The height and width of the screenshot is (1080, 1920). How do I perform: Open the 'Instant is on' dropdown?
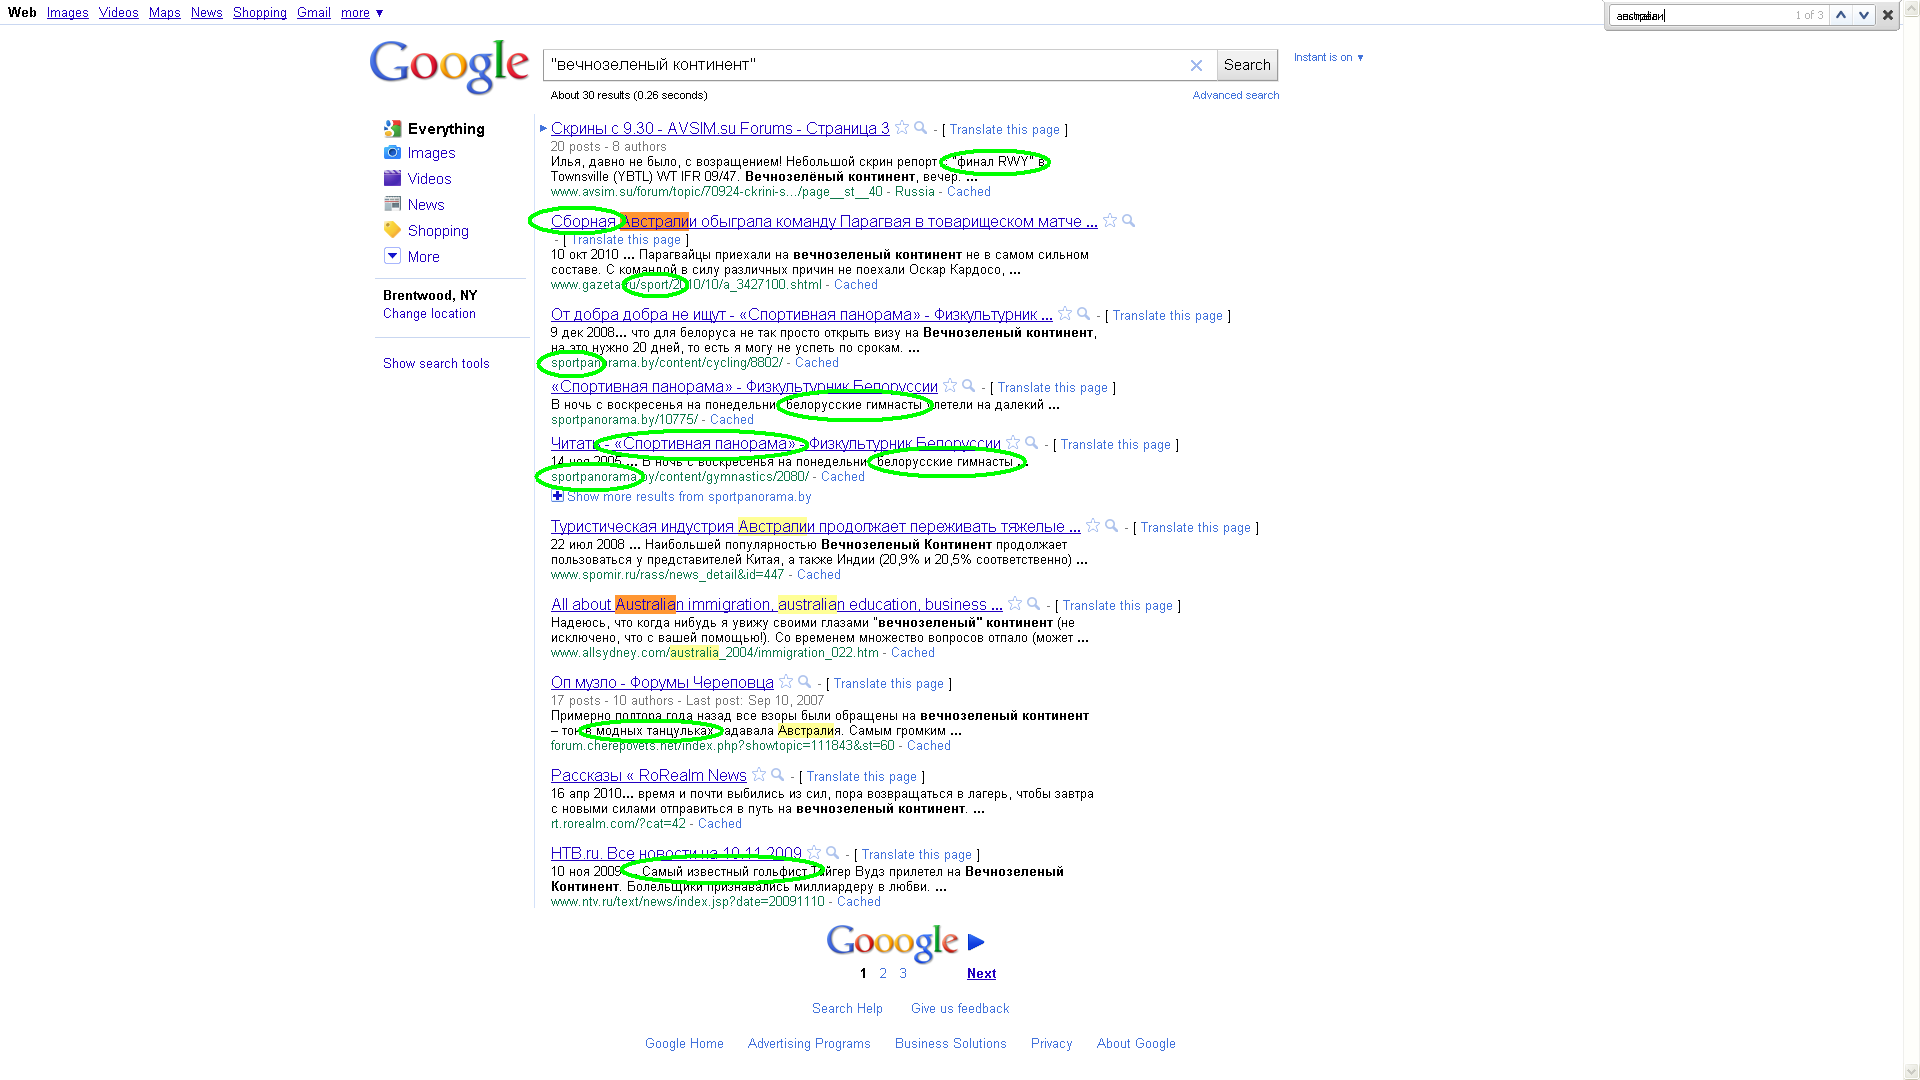coord(1329,58)
